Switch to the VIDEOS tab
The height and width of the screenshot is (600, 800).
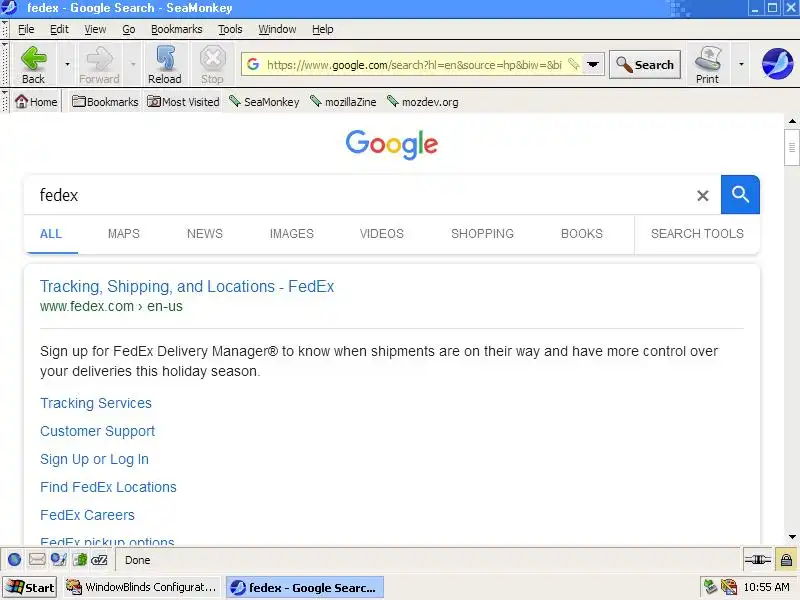(x=382, y=234)
